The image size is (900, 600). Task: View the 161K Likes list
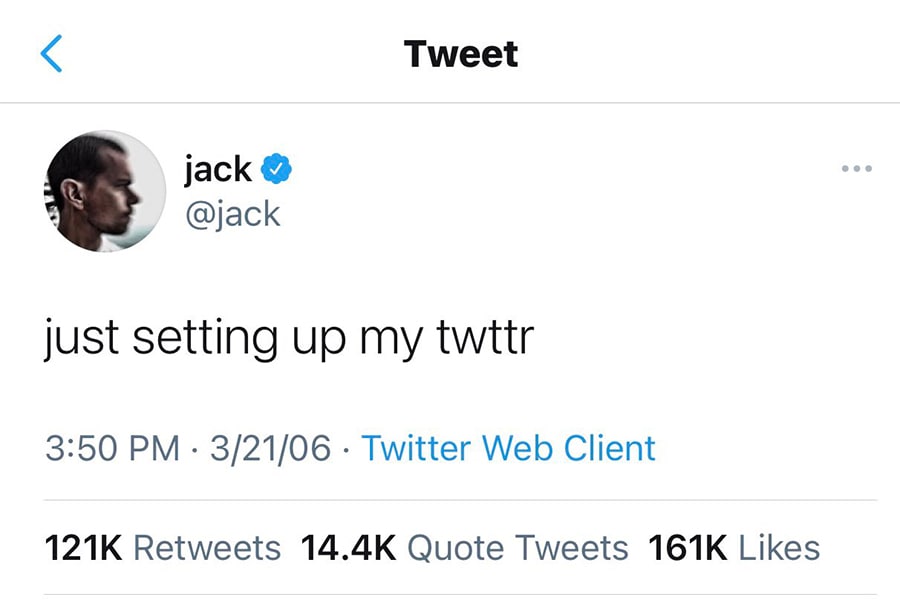735,548
